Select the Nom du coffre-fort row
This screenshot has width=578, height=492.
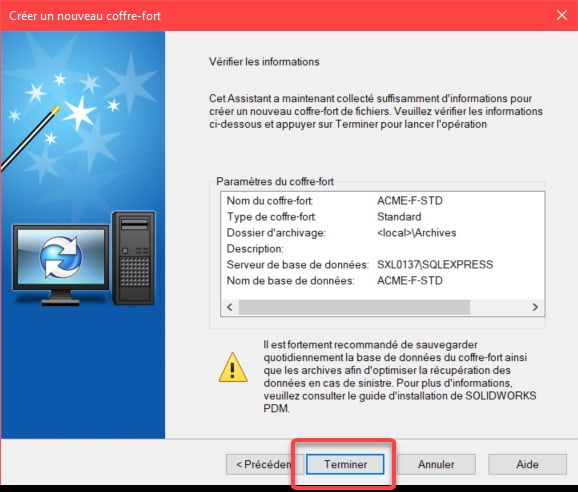click(x=382, y=200)
